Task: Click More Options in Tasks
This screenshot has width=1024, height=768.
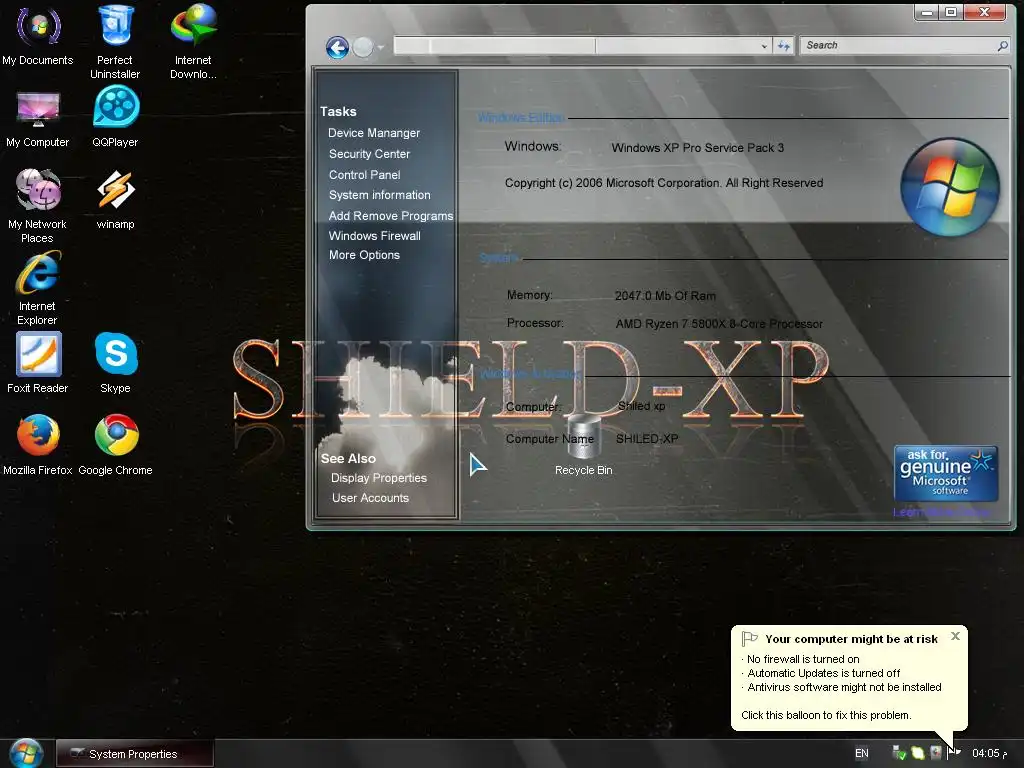Action: pos(364,255)
